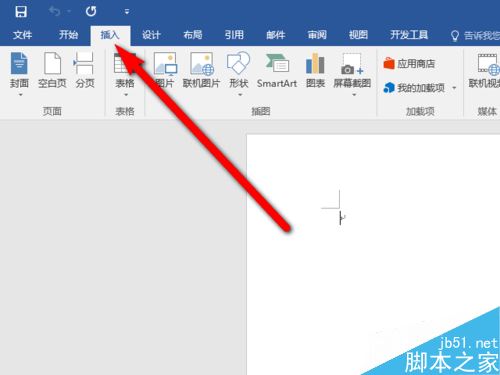The image size is (500, 375).
Task: Insert a 图片 picture from device
Action: click(165, 70)
